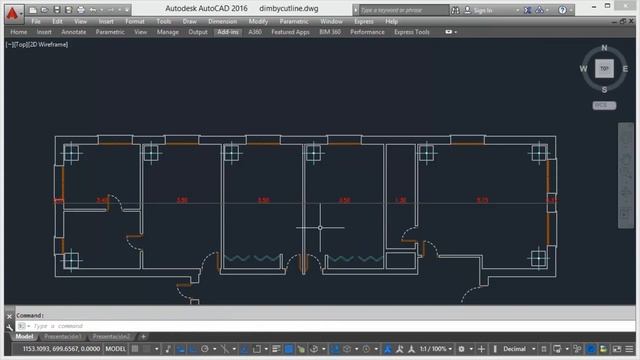Open the Dimension menu

[x=222, y=21]
